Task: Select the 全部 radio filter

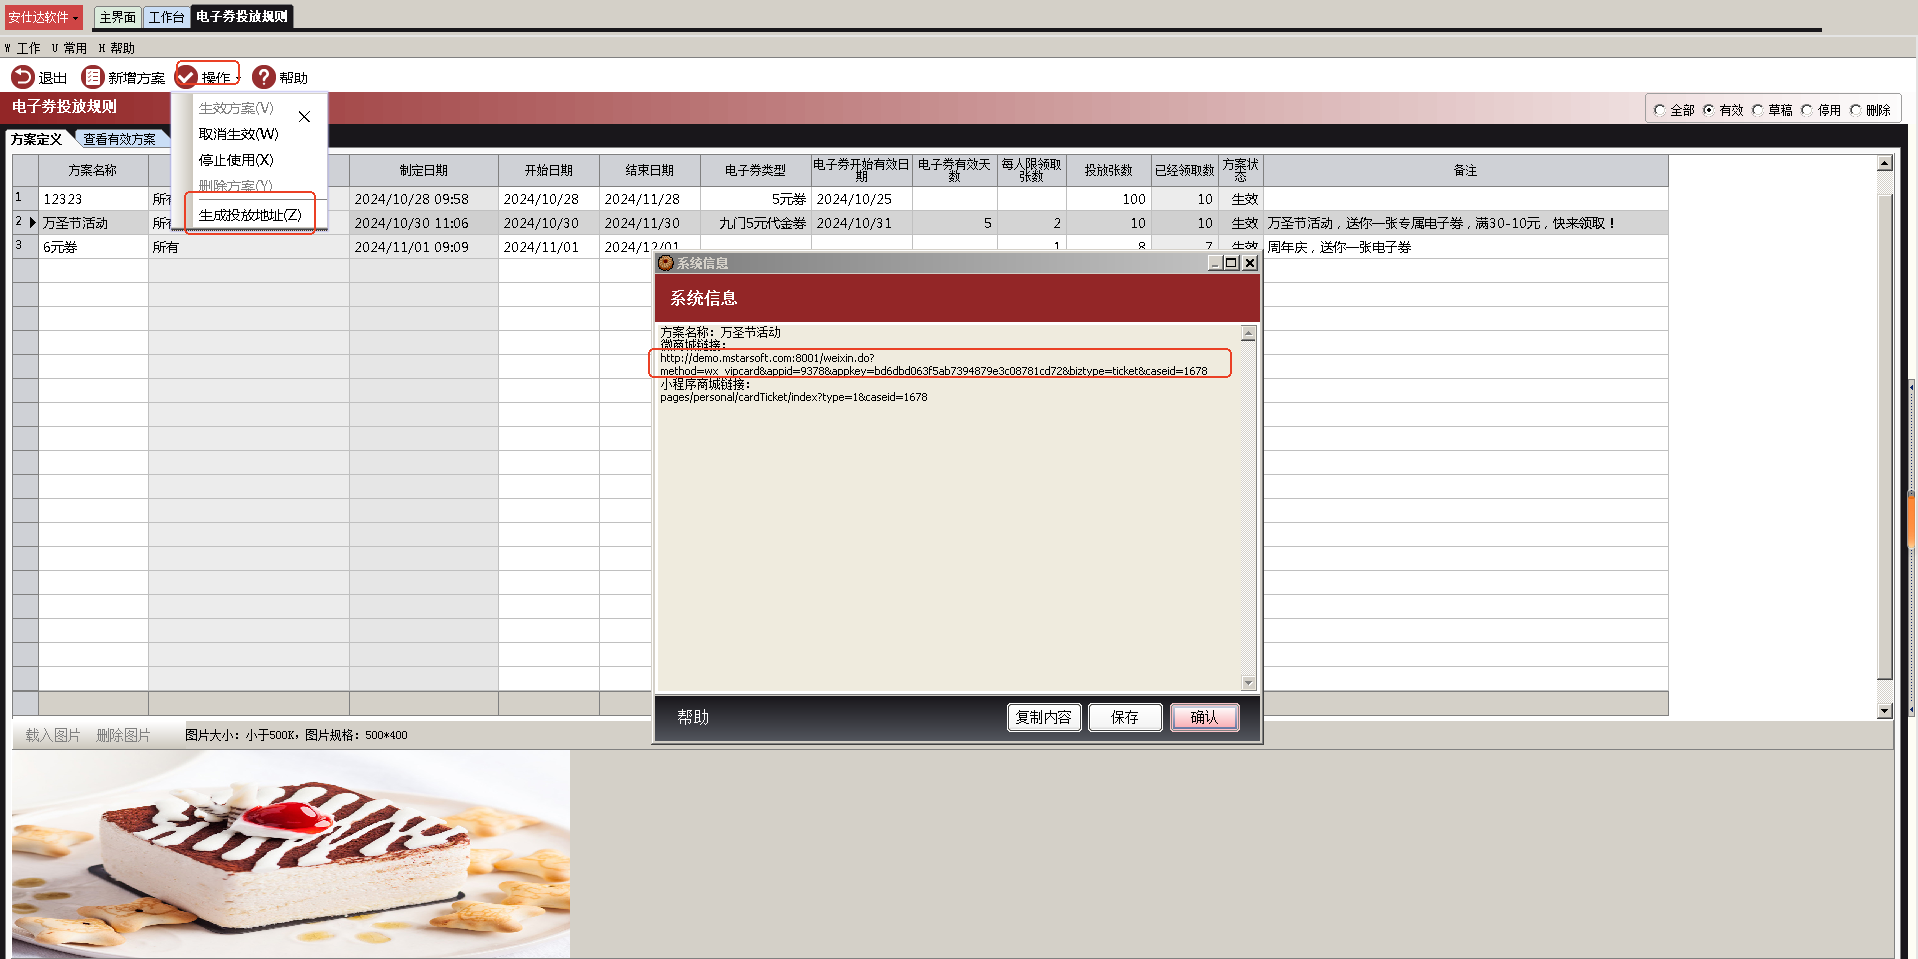Action: coord(1660,110)
